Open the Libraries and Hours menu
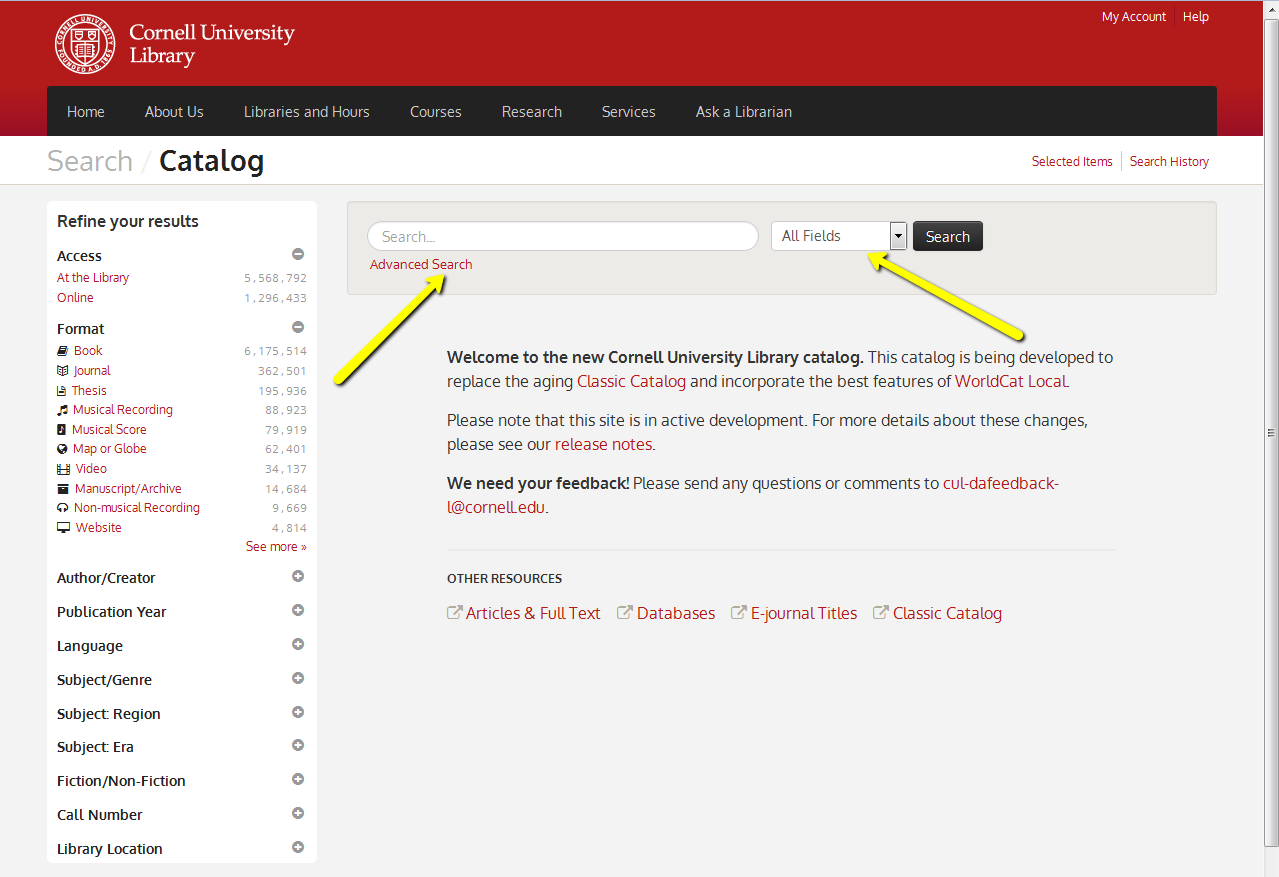Screen dimensions: 1279x877 [x=307, y=112]
